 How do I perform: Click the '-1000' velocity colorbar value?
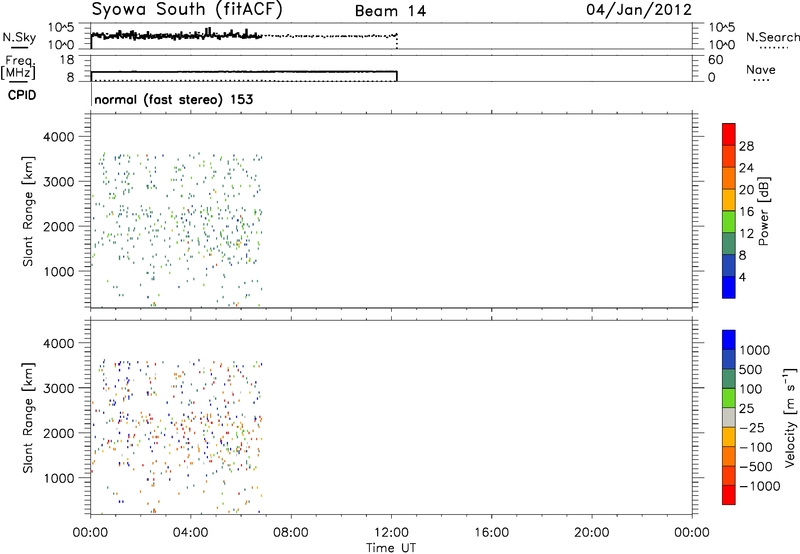coord(759,486)
